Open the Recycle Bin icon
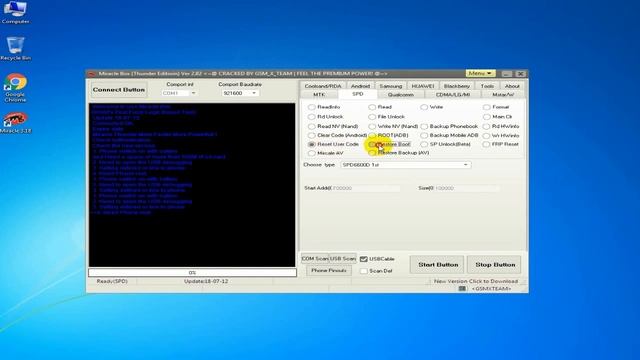This screenshot has width=640, height=360. tap(15, 49)
